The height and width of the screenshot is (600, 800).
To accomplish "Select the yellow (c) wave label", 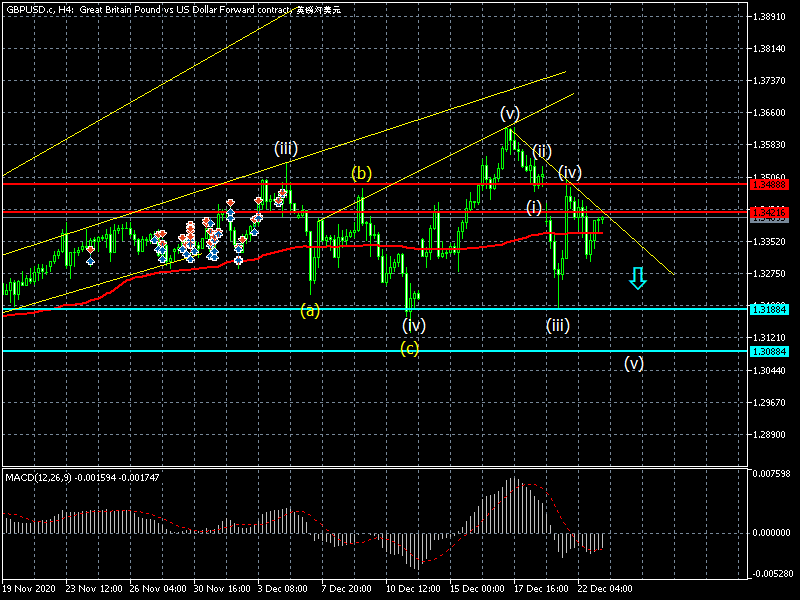I will pyautogui.click(x=410, y=348).
